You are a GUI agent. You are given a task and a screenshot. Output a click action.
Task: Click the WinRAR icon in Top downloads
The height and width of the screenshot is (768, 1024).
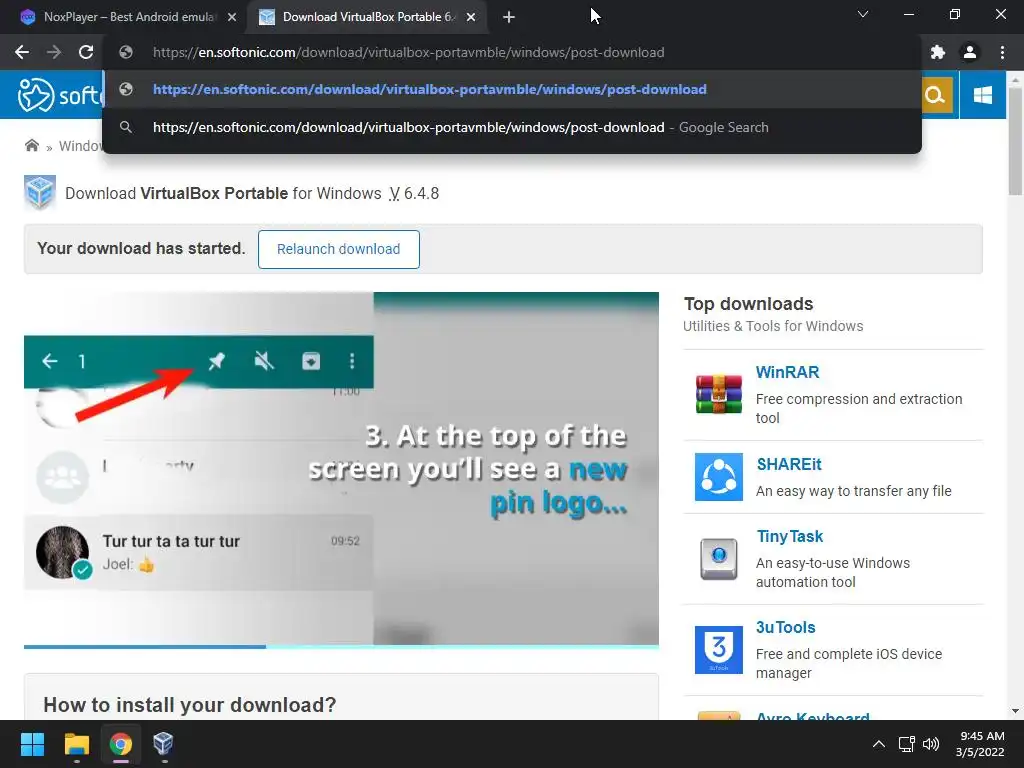(718, 394)
